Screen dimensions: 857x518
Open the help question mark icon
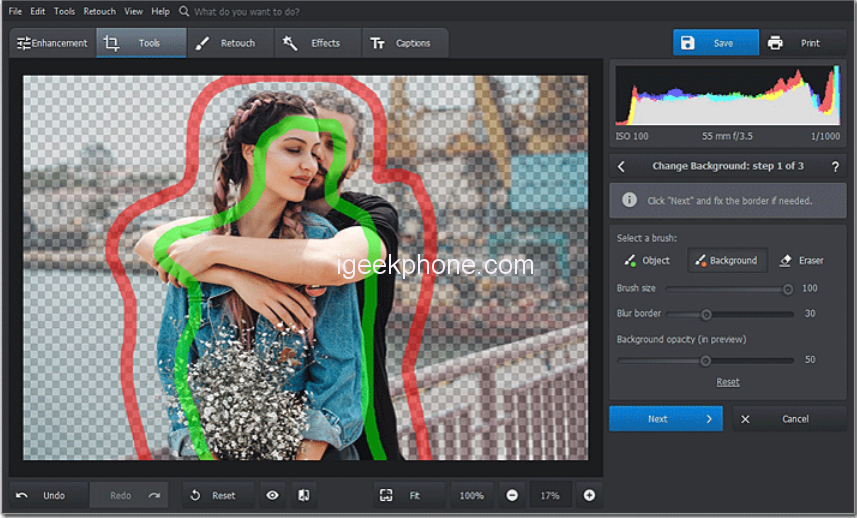[834, 166]
